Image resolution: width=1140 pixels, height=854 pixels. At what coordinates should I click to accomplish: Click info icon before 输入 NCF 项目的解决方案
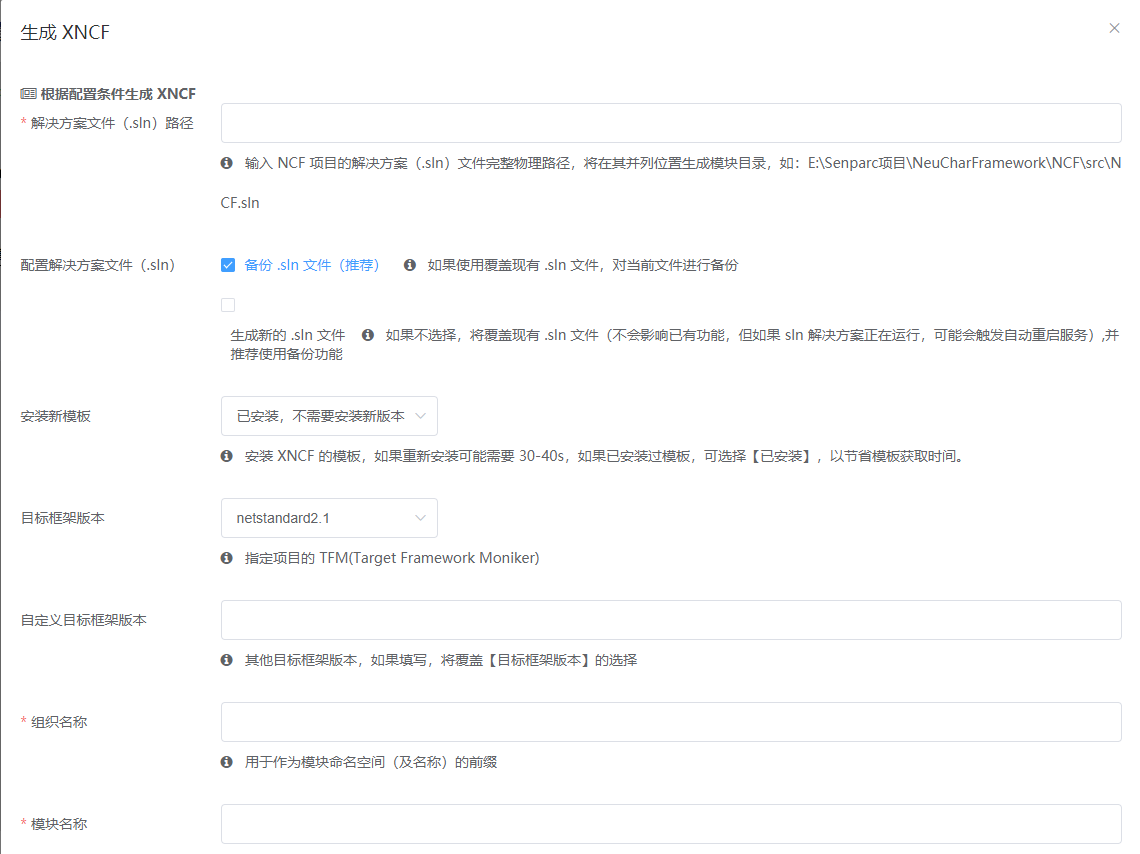(x=227, y=163)
